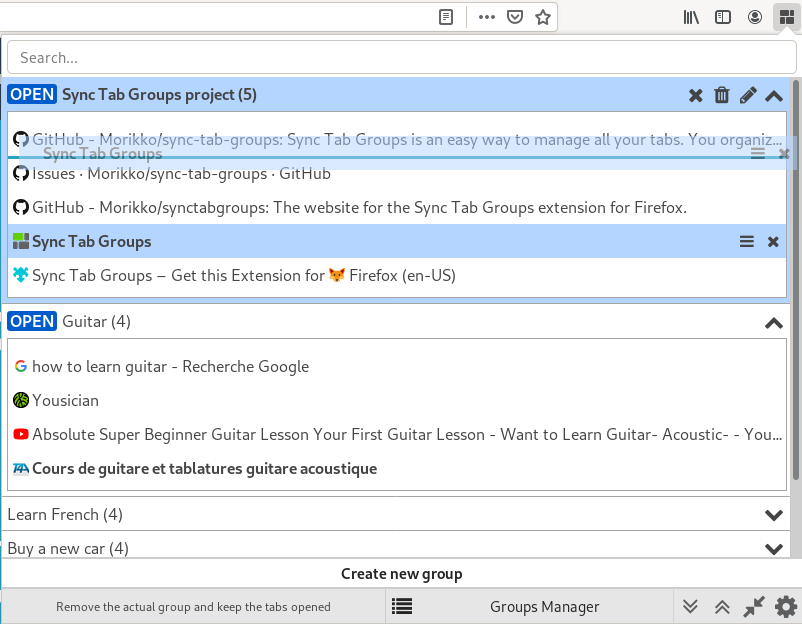802x624 pixels.
Task: Click the Learn French (4) group title
Action: 65,515
